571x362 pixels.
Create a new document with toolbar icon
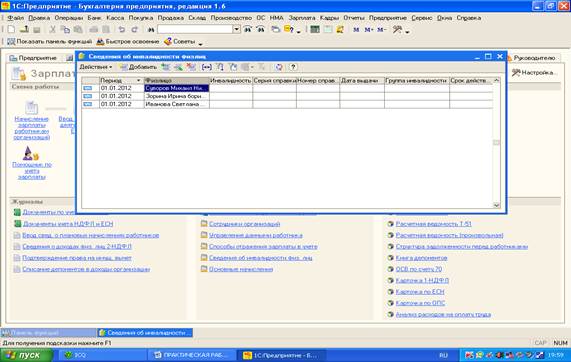pos(11,29)
